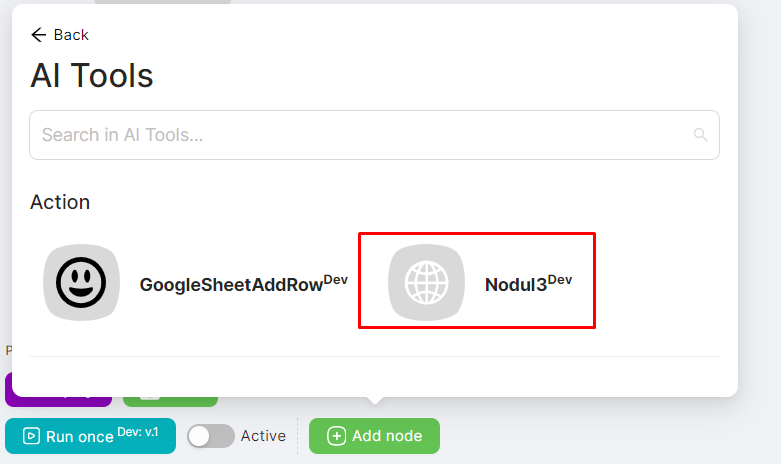
Task: Click the plus icon in Add node
Action: (337, 436)
